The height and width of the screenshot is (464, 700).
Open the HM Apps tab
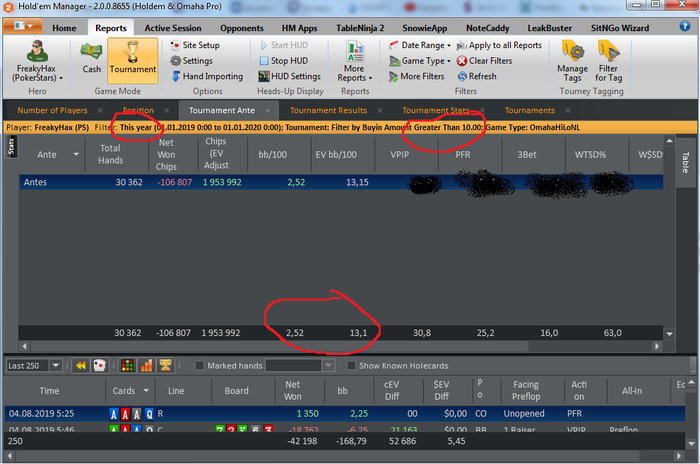tap(299, 28)
